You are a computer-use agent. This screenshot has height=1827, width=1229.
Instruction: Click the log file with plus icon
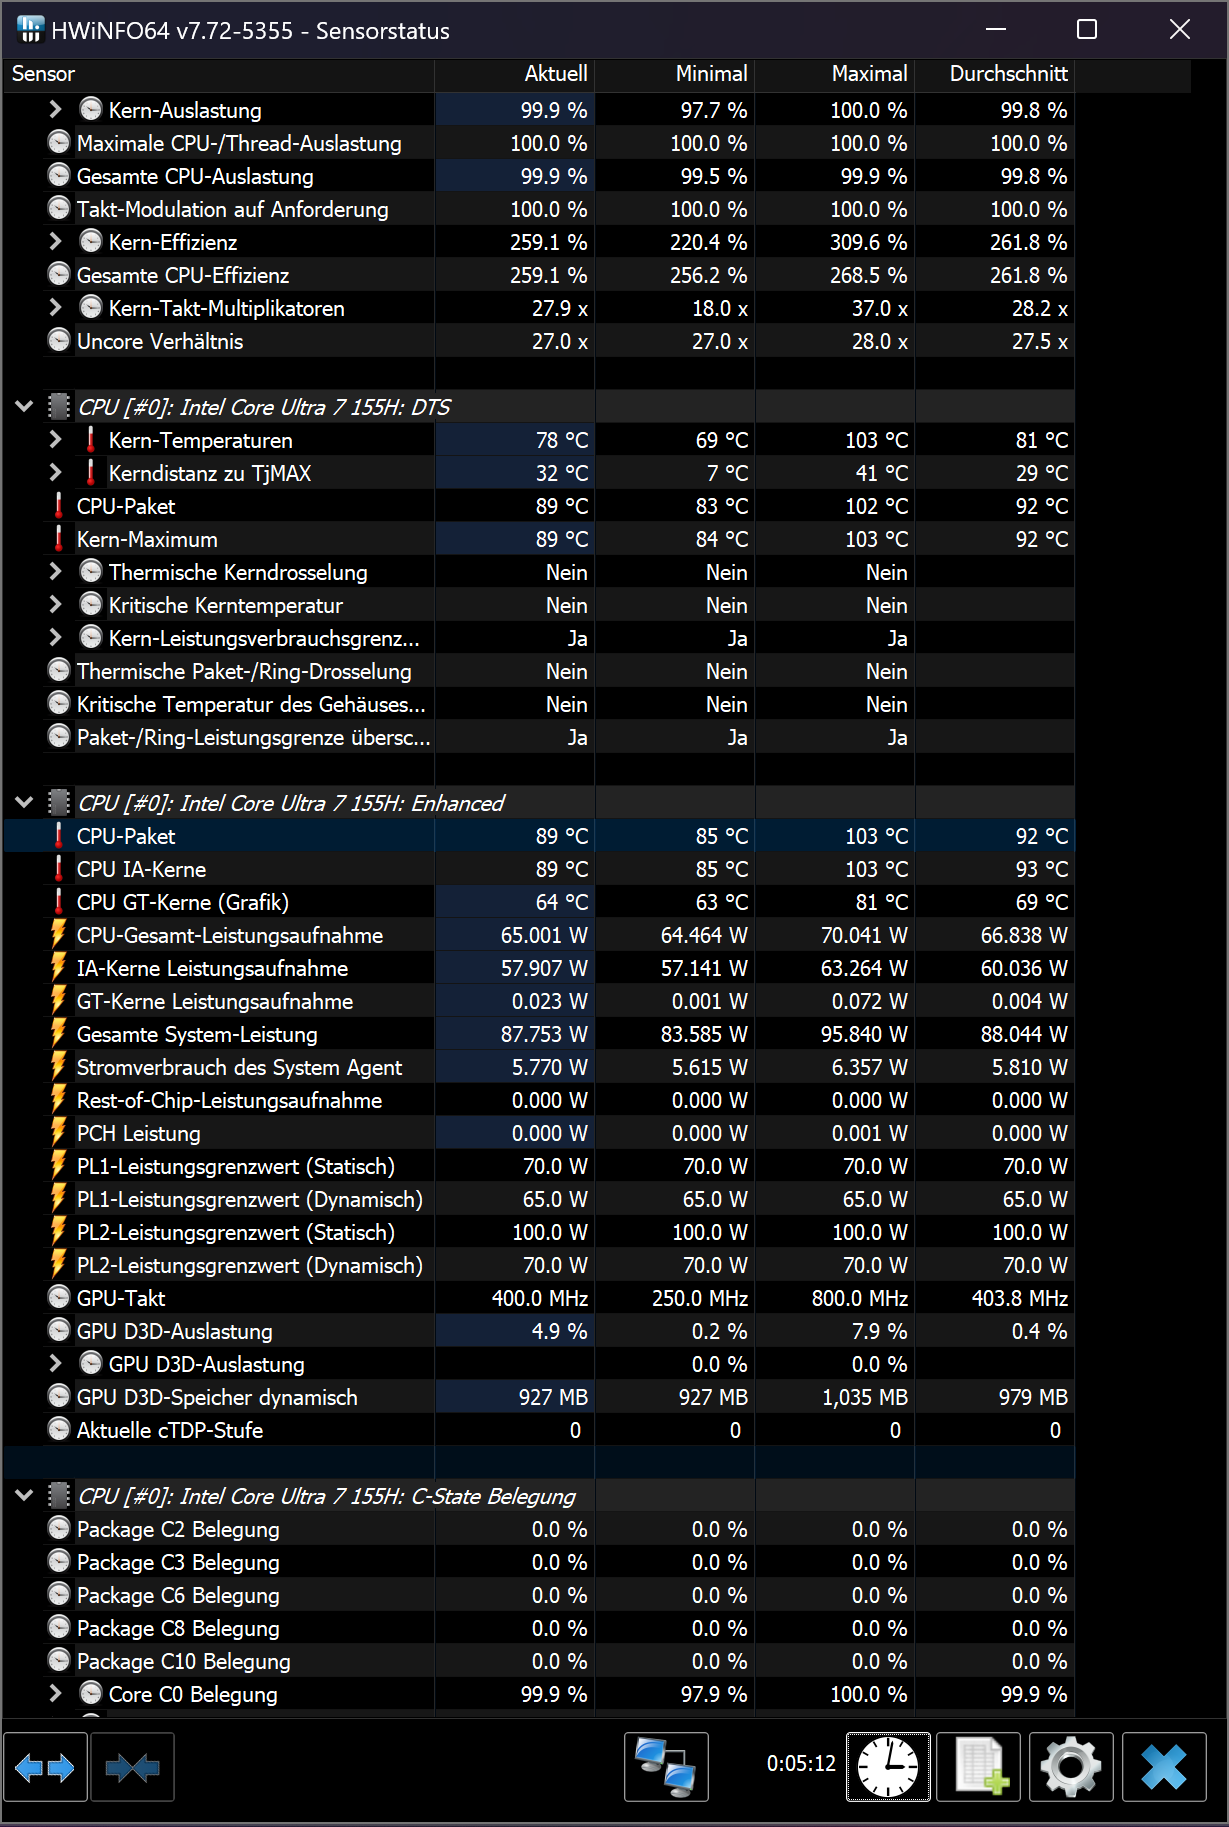click(x=979, y=1767)
